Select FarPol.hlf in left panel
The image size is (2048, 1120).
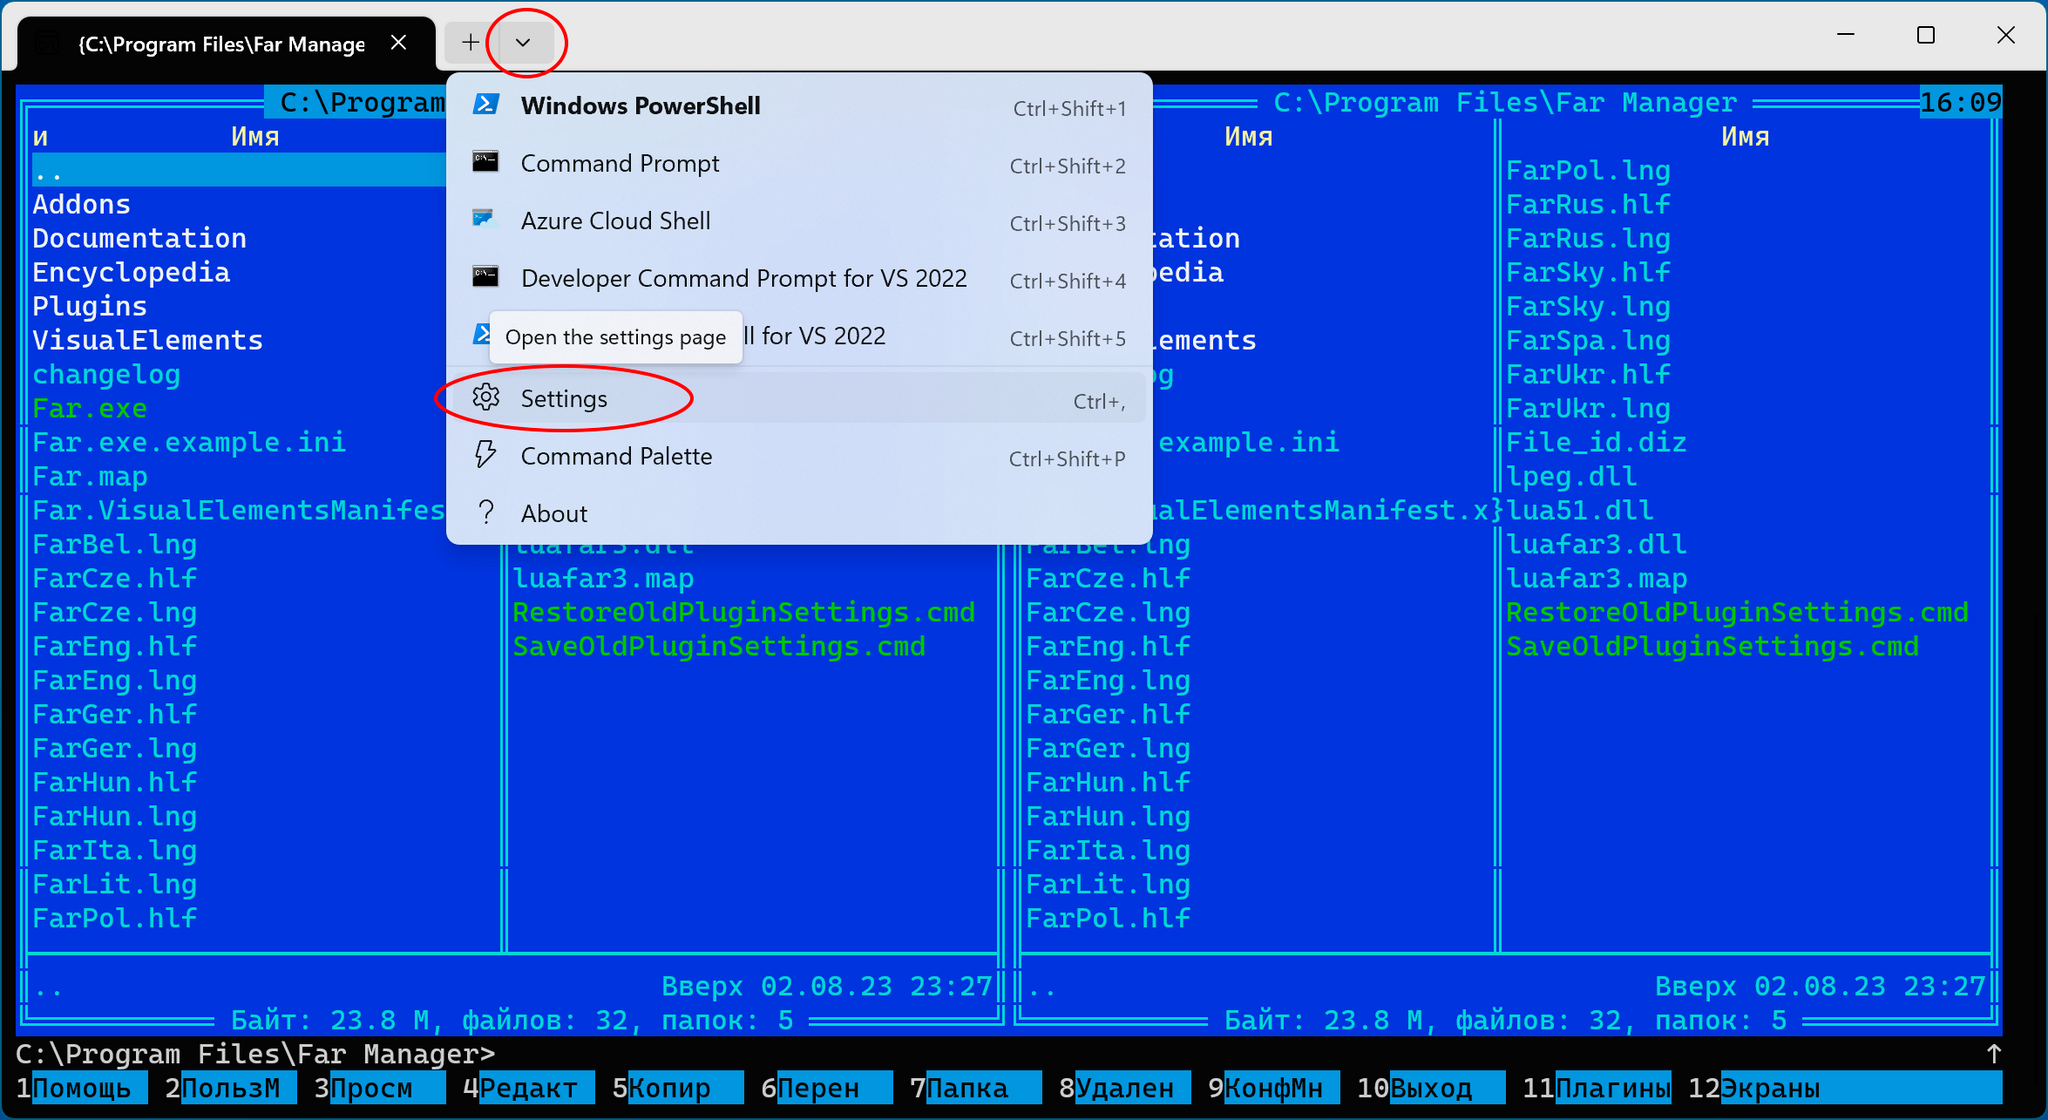coord(115,918)
